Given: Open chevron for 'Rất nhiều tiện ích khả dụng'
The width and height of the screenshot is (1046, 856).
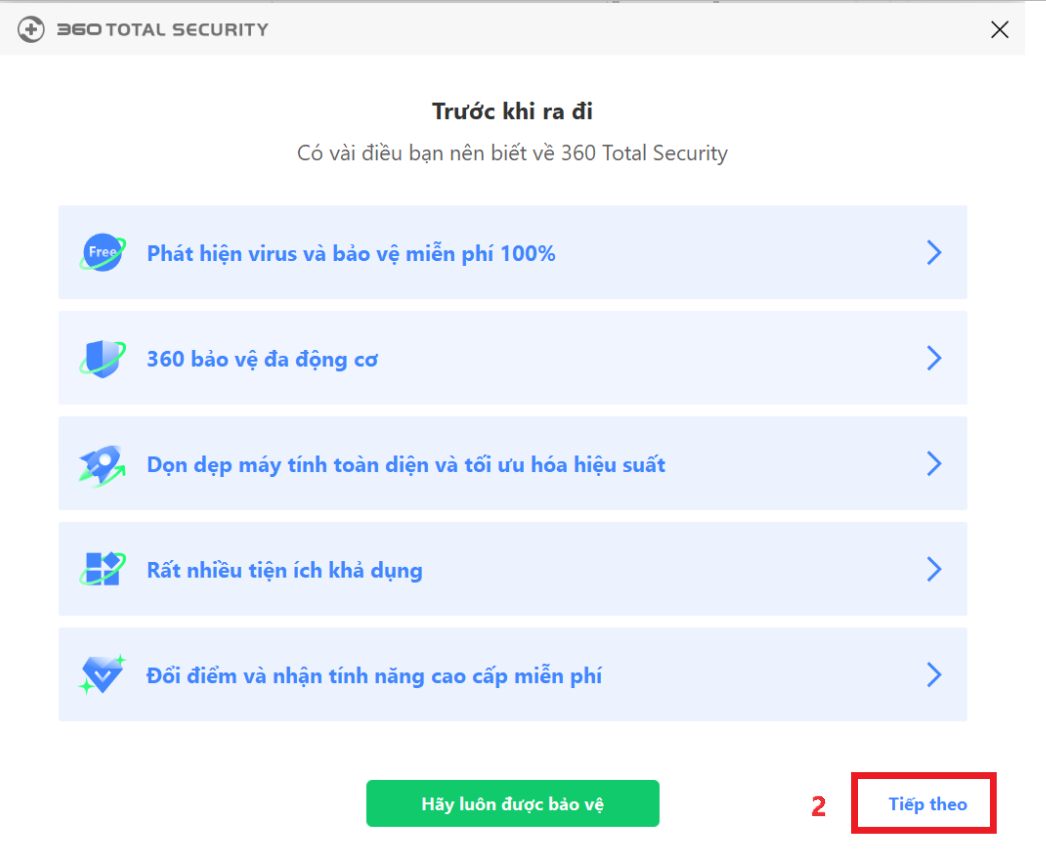Looking at the screenshot, I should pos(934,570).
